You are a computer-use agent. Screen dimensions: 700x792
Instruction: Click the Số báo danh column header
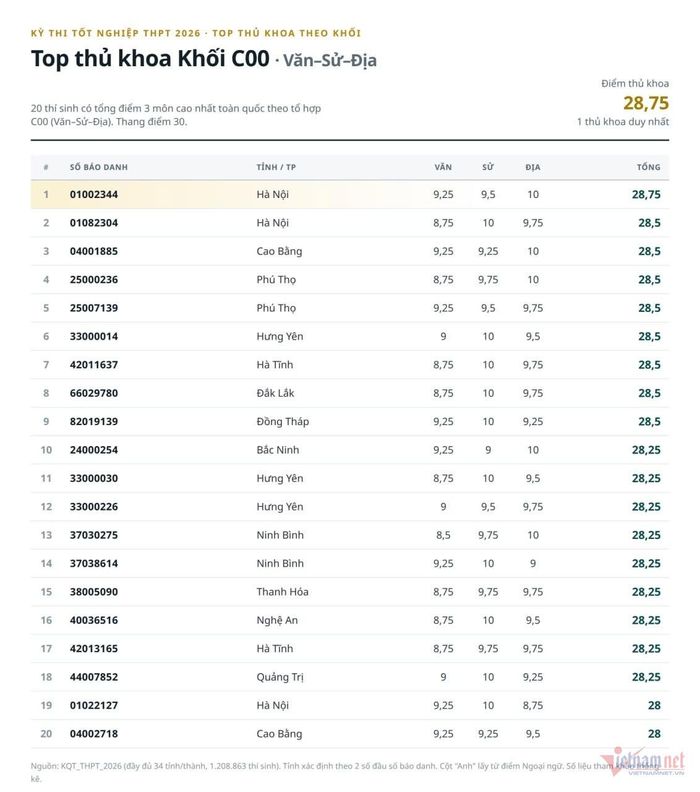(98, 167)
